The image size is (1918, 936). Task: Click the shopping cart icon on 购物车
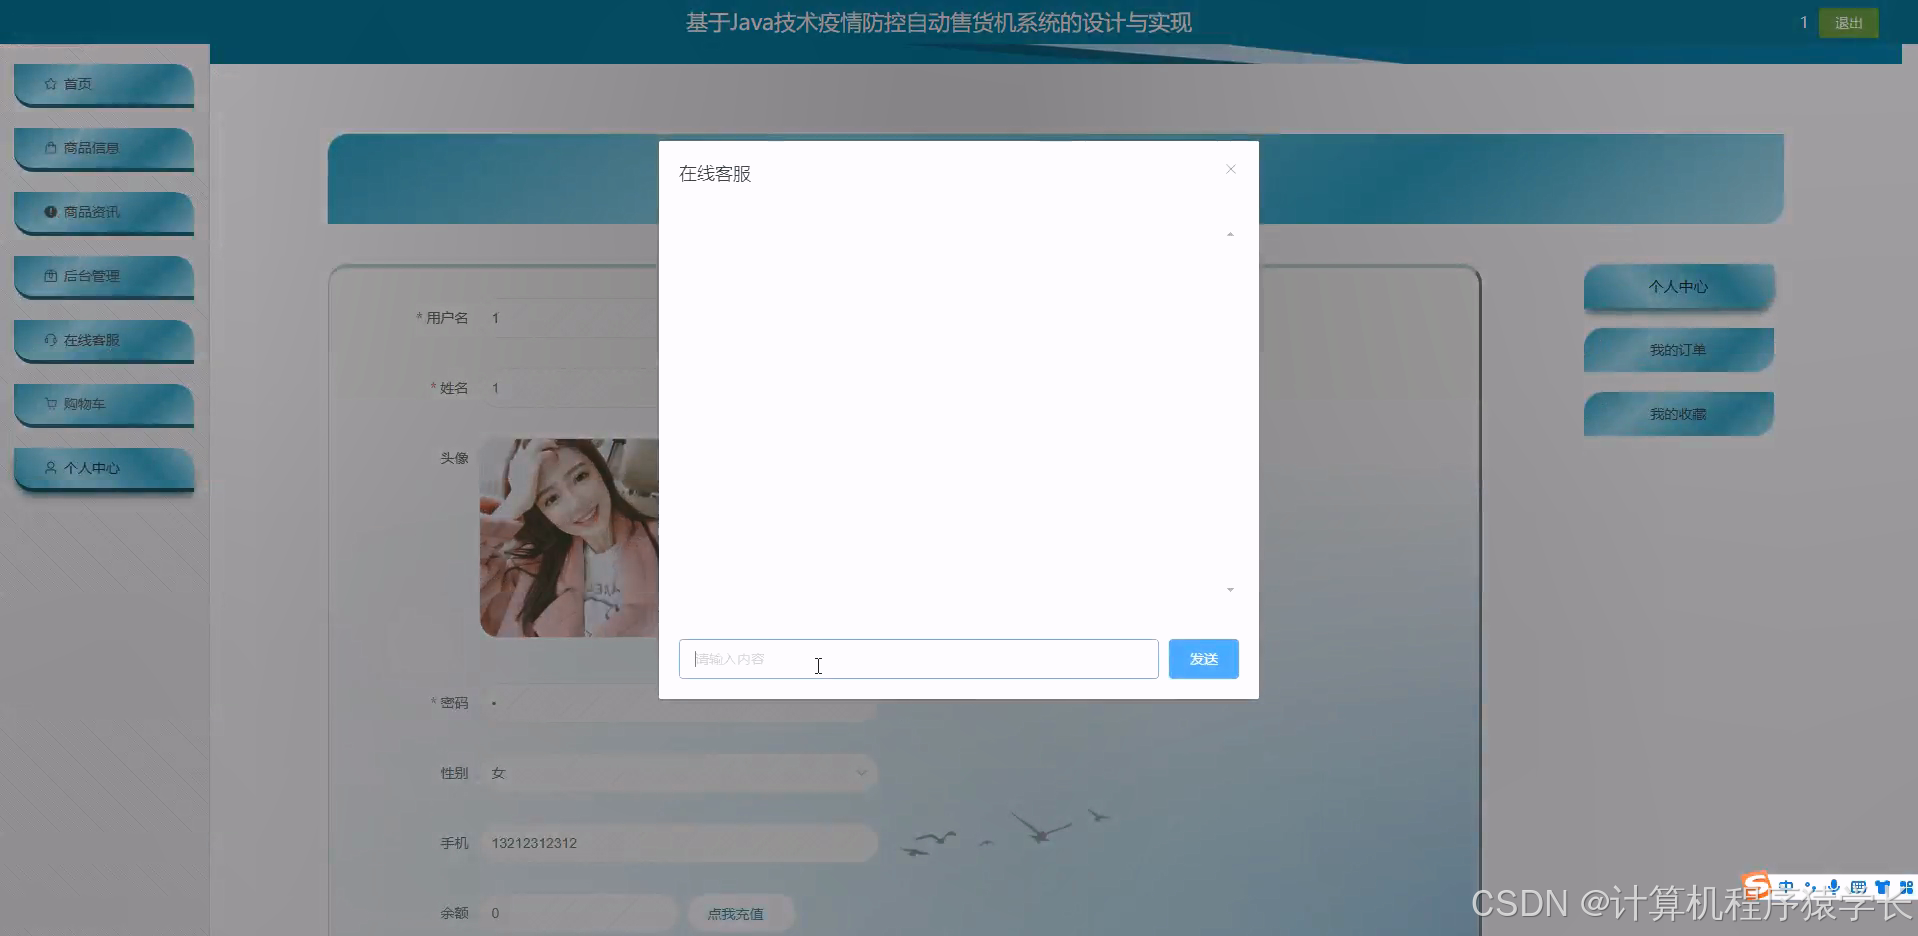(x=50, y=404)
